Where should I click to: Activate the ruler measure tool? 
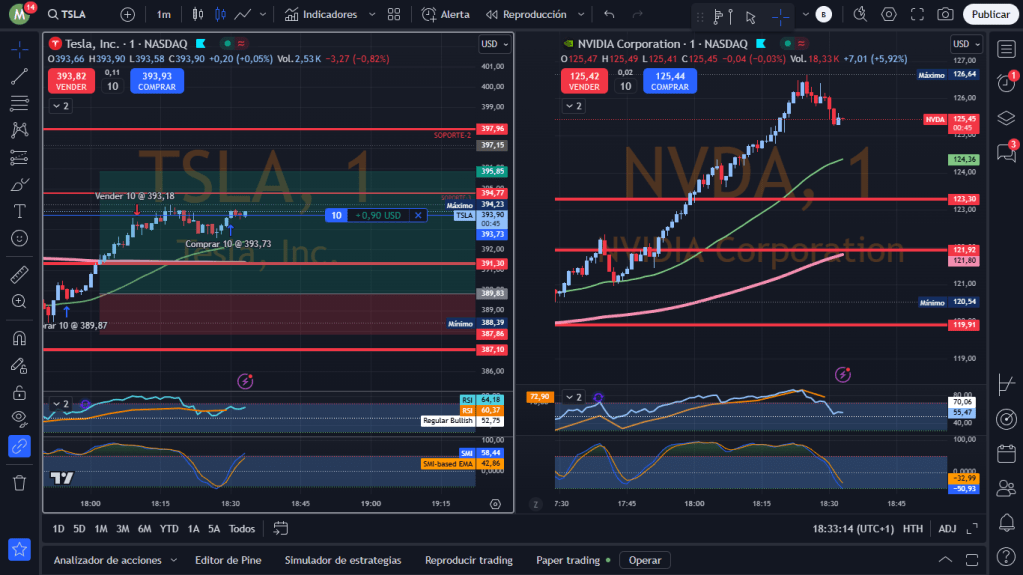tap(19, 274)
